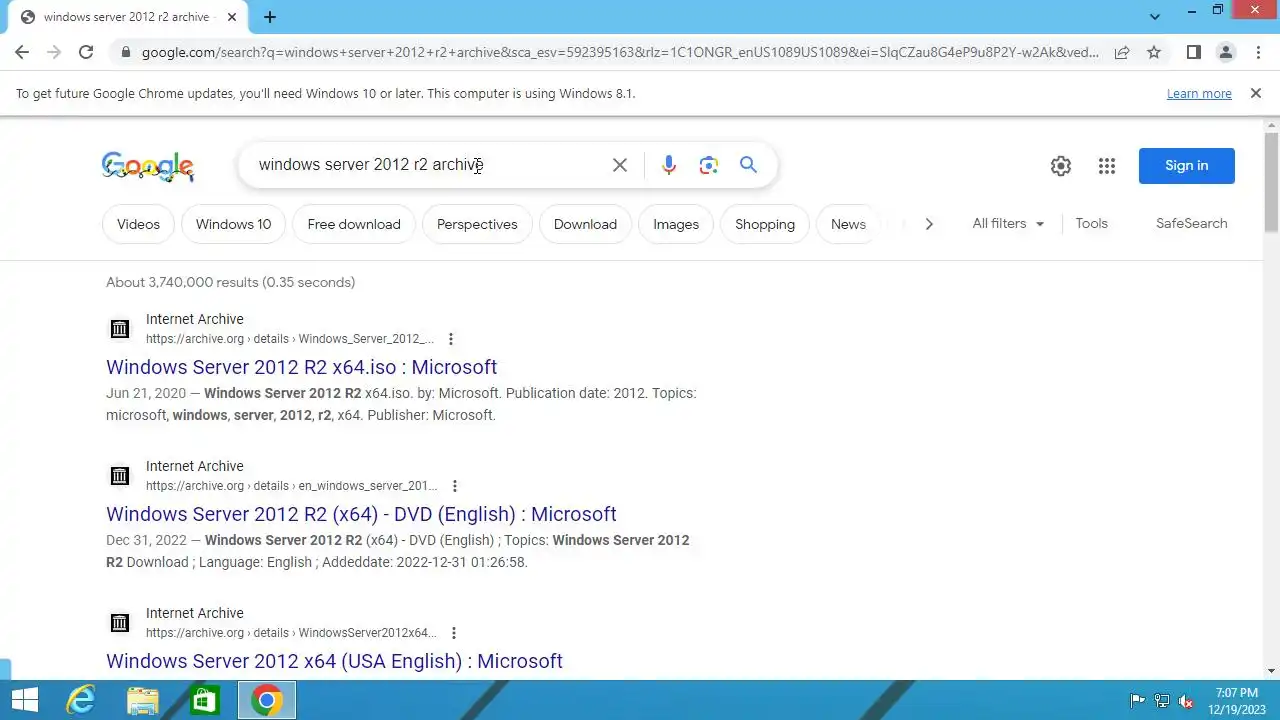Select the Videos filter chip
The height and width of the screenshot is (720, 1280).
click(x=138, y=224)
